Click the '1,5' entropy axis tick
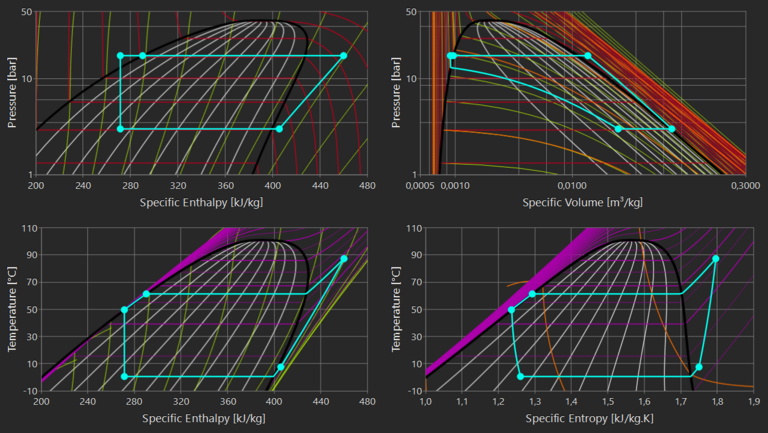The image size is (768, 433). pos(608,402)
